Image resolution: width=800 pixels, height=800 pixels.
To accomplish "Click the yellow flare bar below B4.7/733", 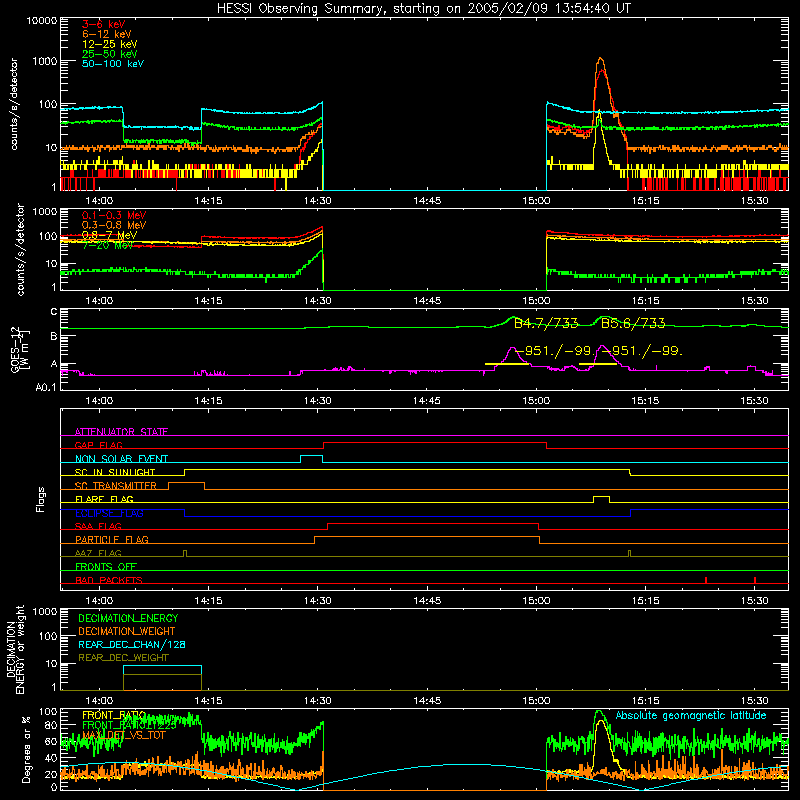I will coord(507,364).
